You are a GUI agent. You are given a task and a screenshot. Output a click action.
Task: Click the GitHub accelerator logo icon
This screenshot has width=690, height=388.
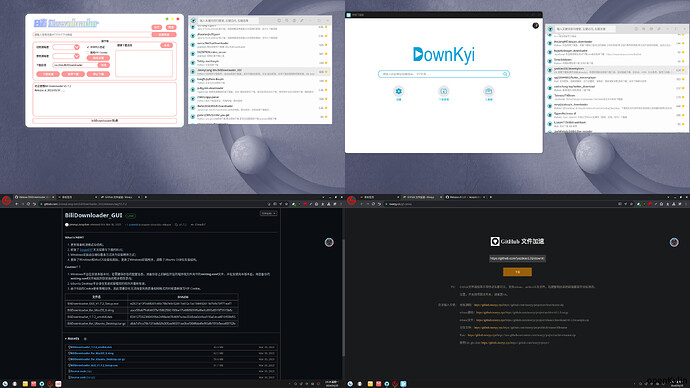click(x=495, y=242)
